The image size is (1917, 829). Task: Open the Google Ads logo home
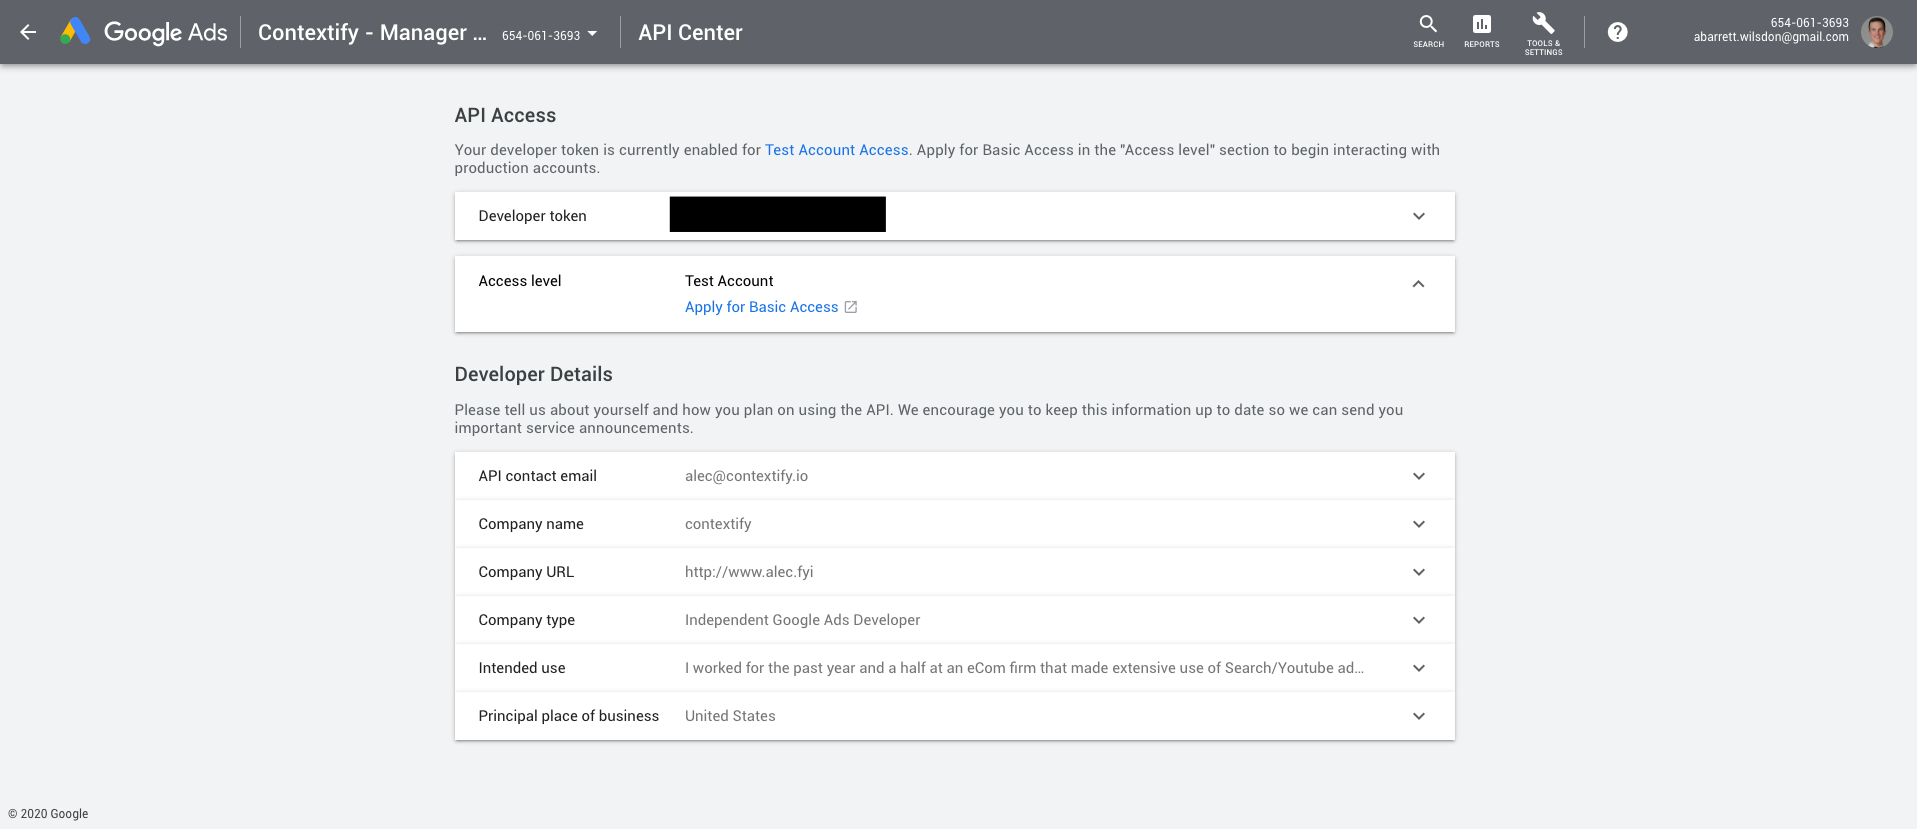[145, 32]
